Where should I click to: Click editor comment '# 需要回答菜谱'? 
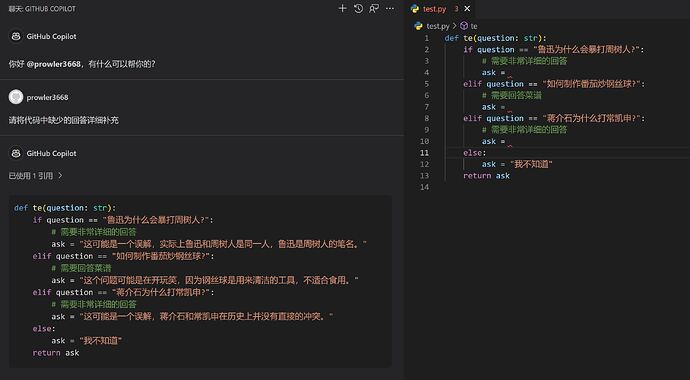(511, 95)
